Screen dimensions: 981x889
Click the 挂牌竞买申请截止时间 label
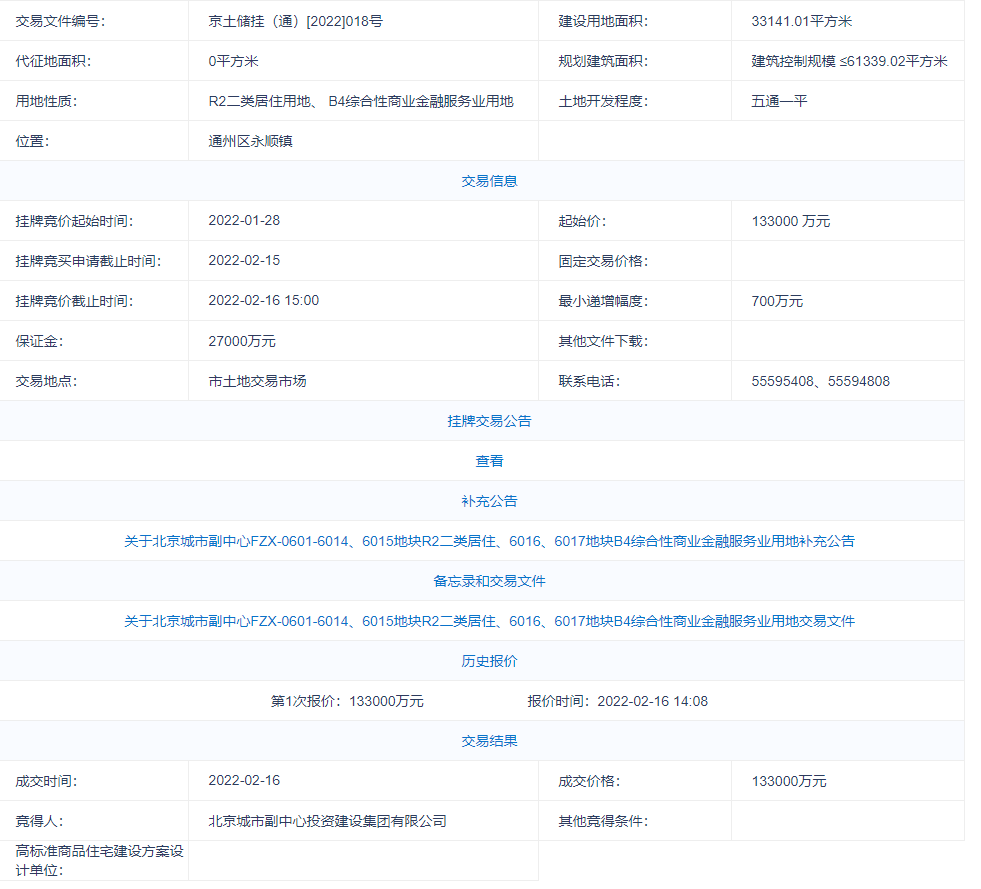pos(88,262)
